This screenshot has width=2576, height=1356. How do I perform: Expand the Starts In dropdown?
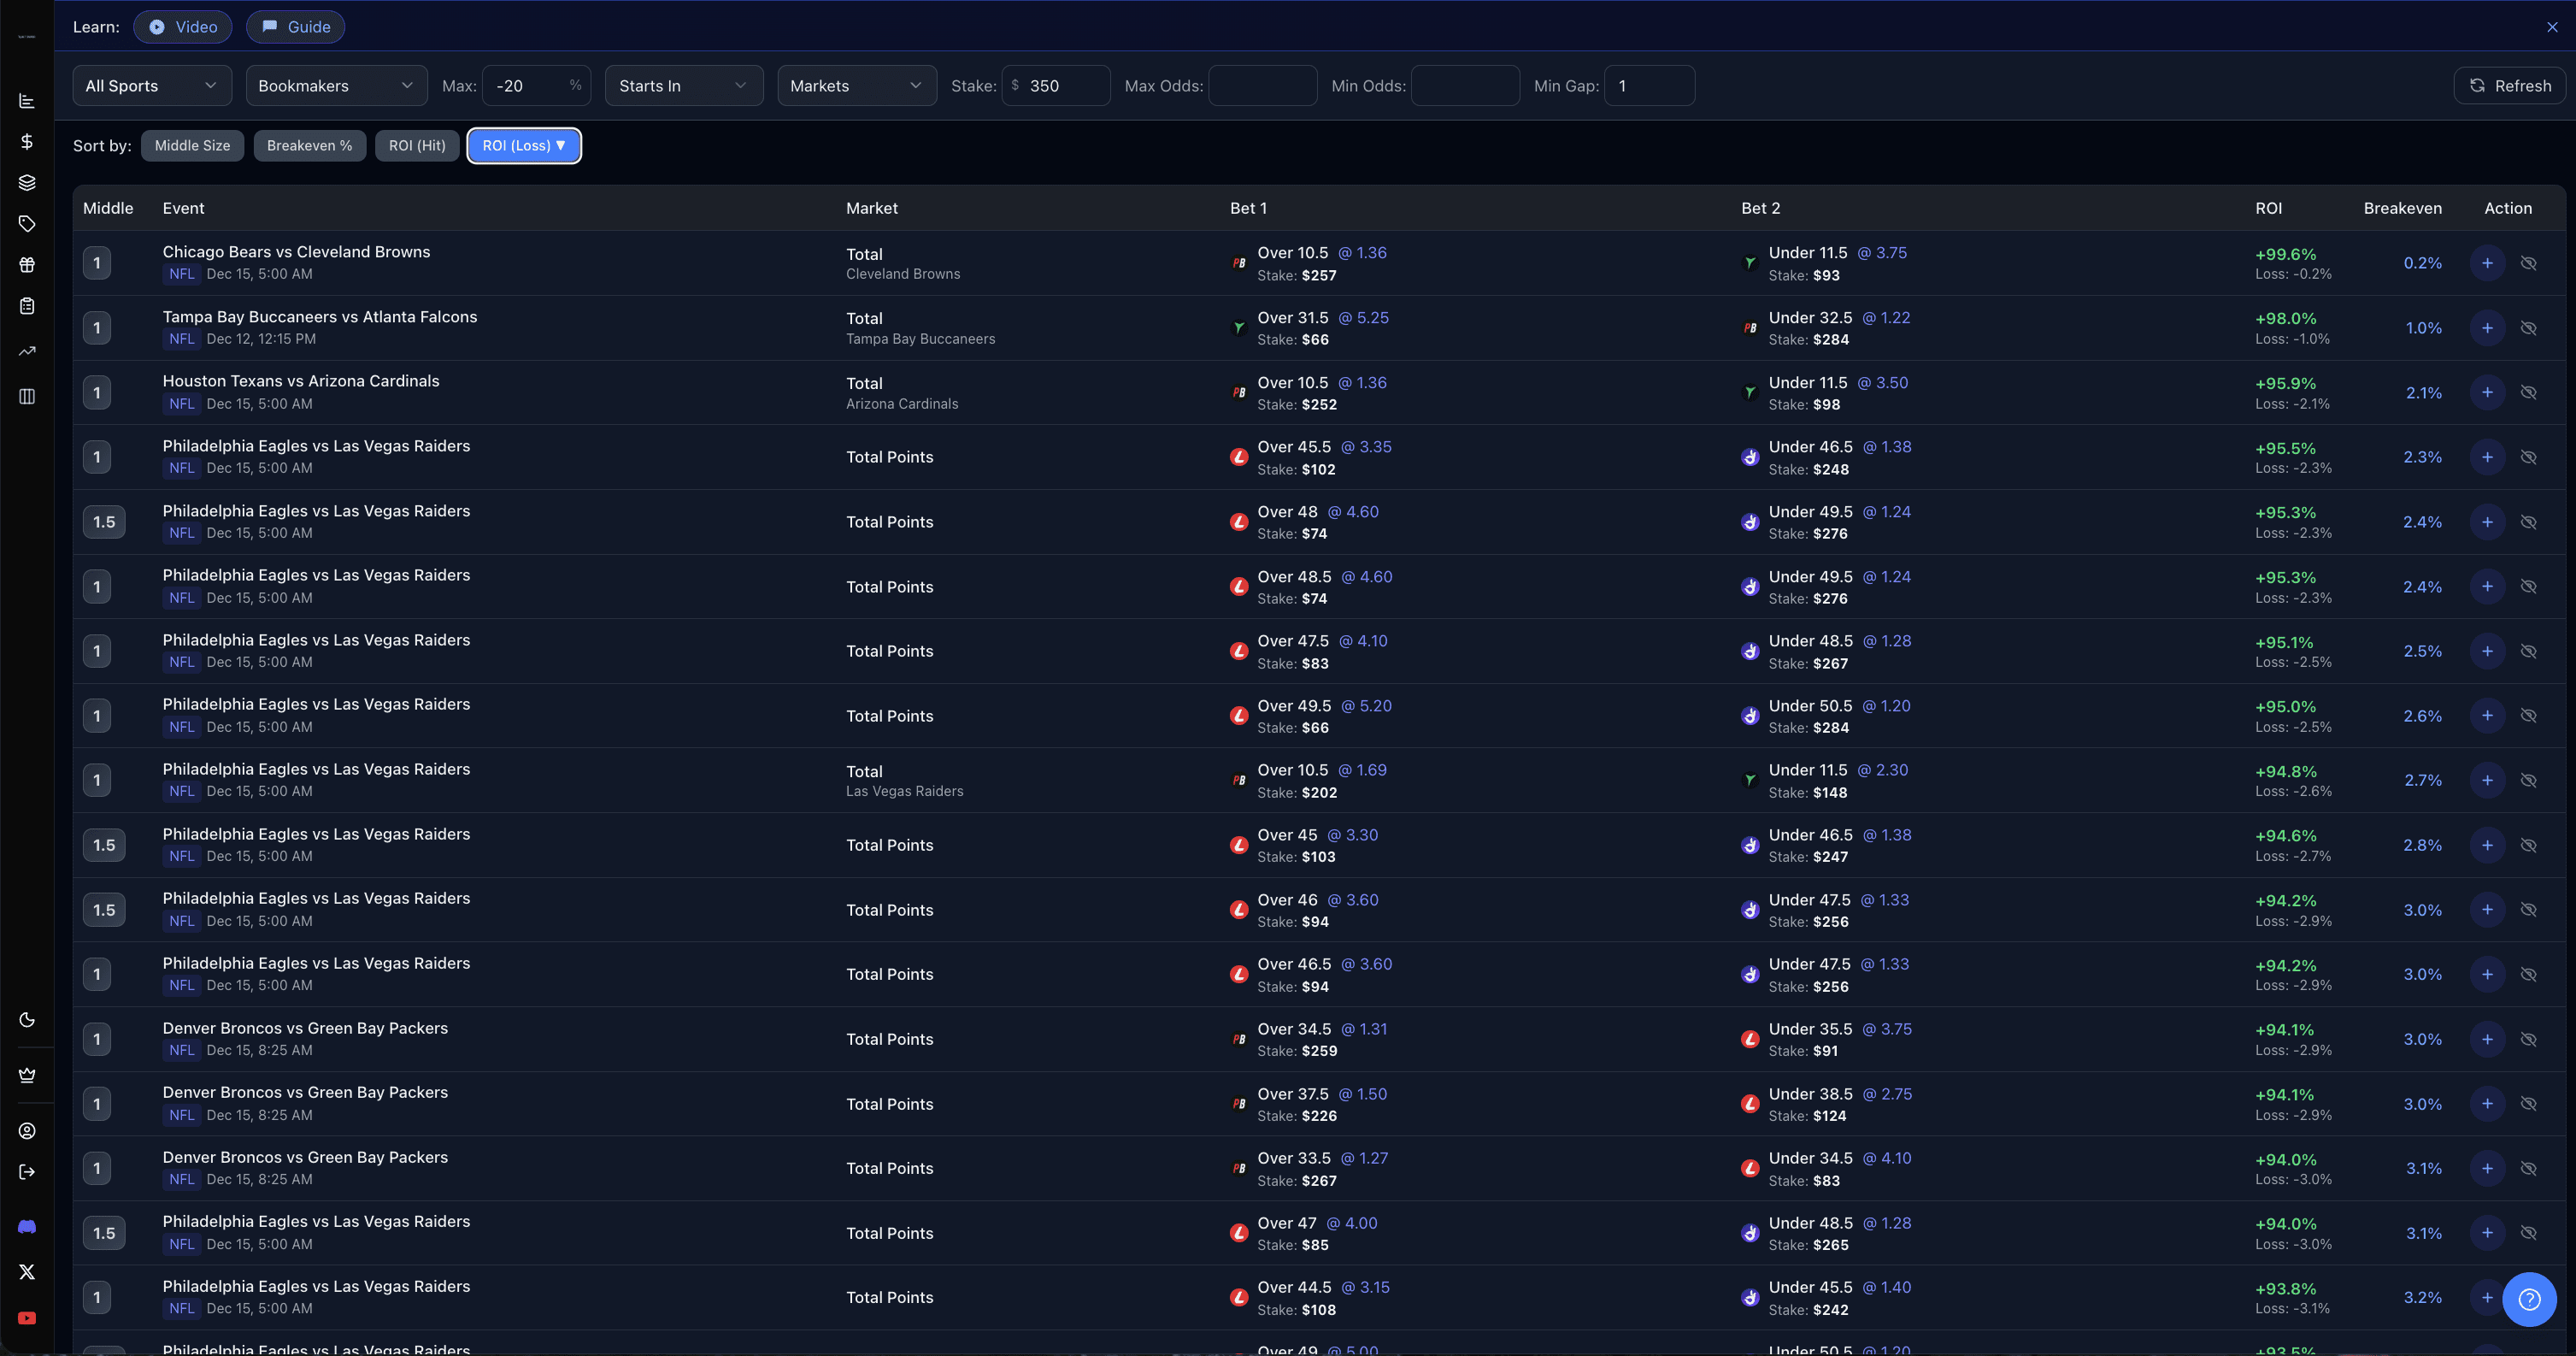683,86
